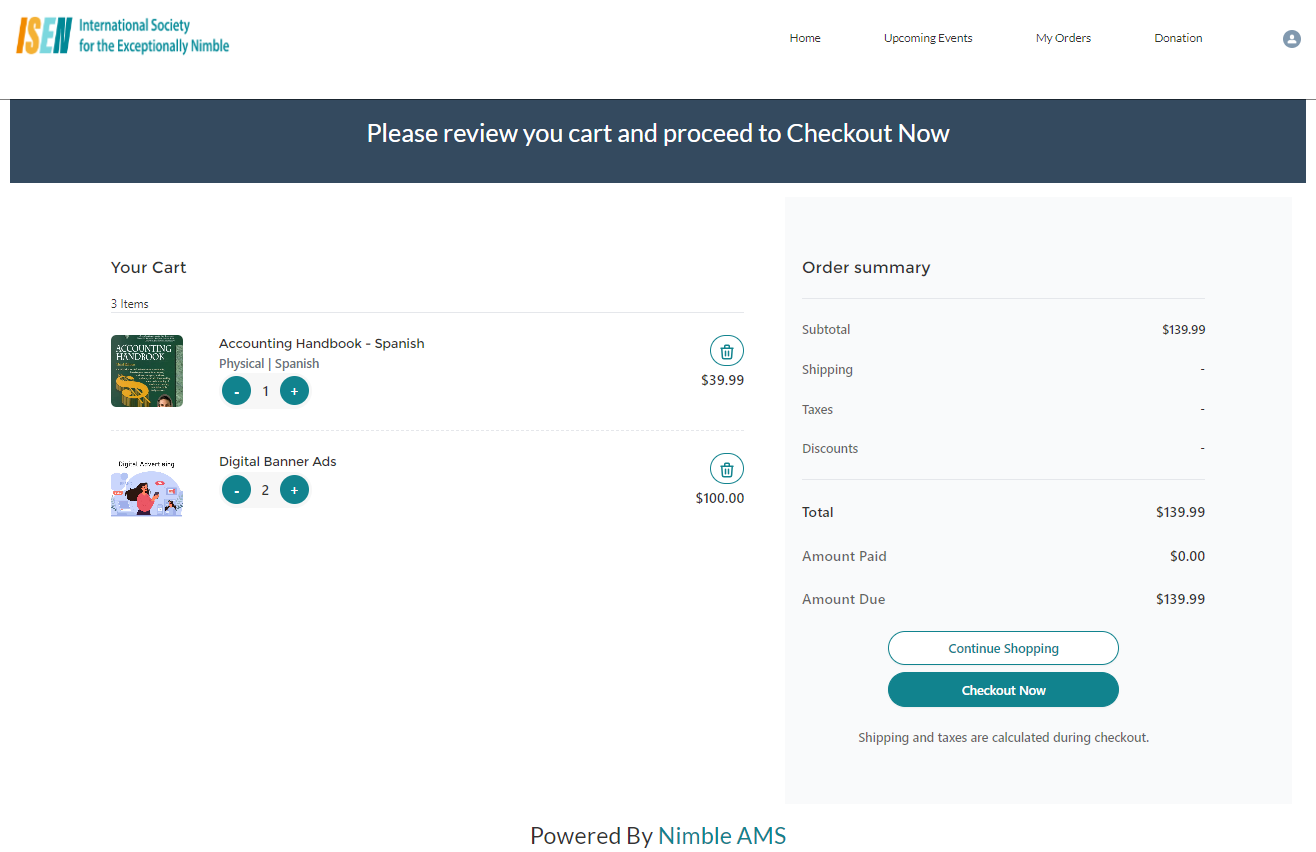Image resolution: width=1316 pixels, height=852 pixels.
Task: Increase Accounting Handbook quantity
Action: (x=294, y=391)
